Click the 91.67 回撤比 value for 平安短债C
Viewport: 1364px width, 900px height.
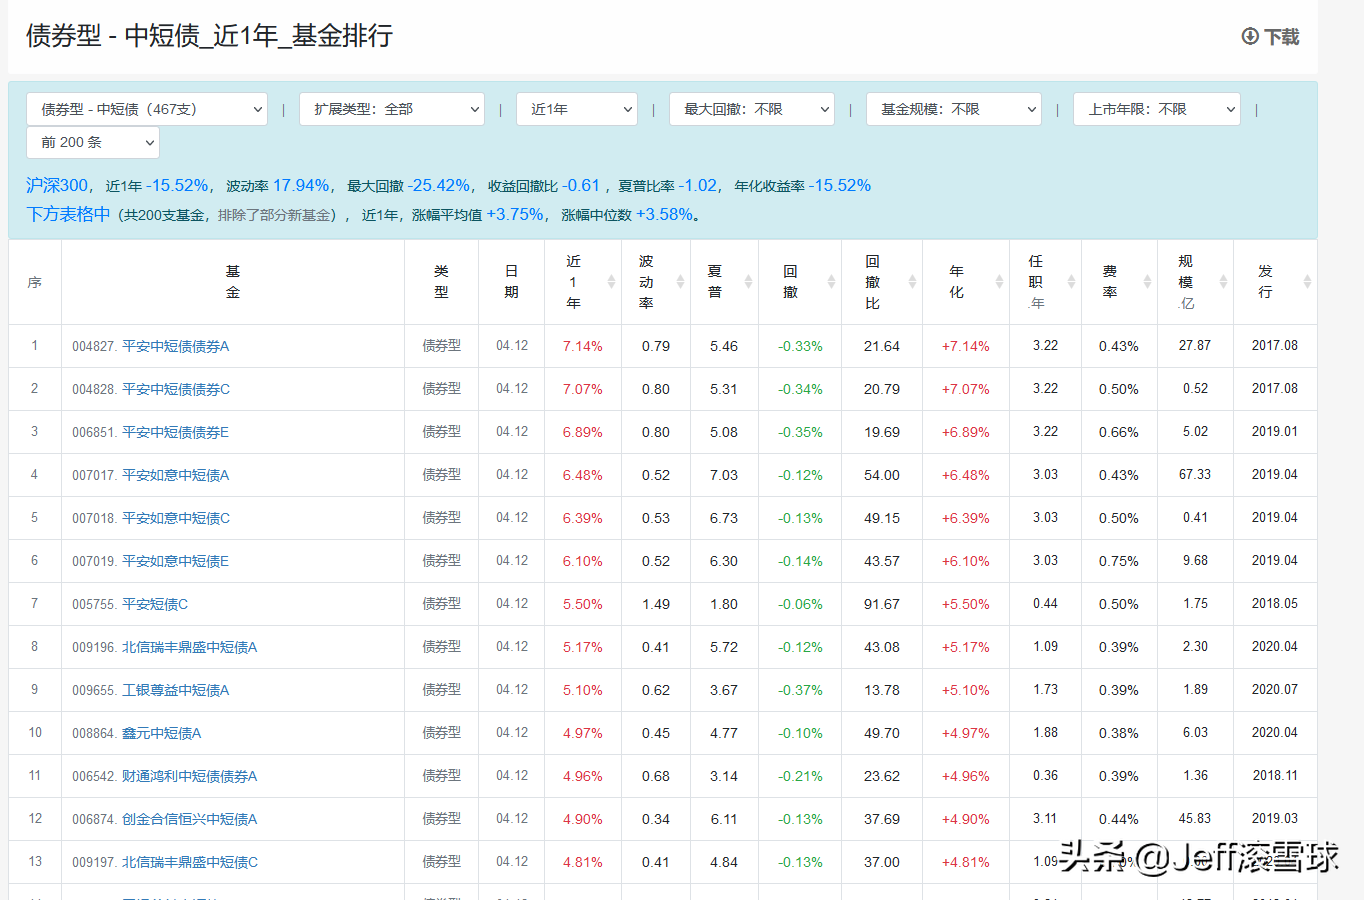(882, 604)
